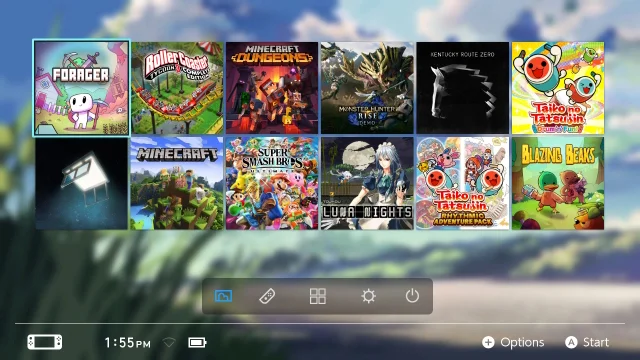Select the Power icon in the dock

pos(412,296)
